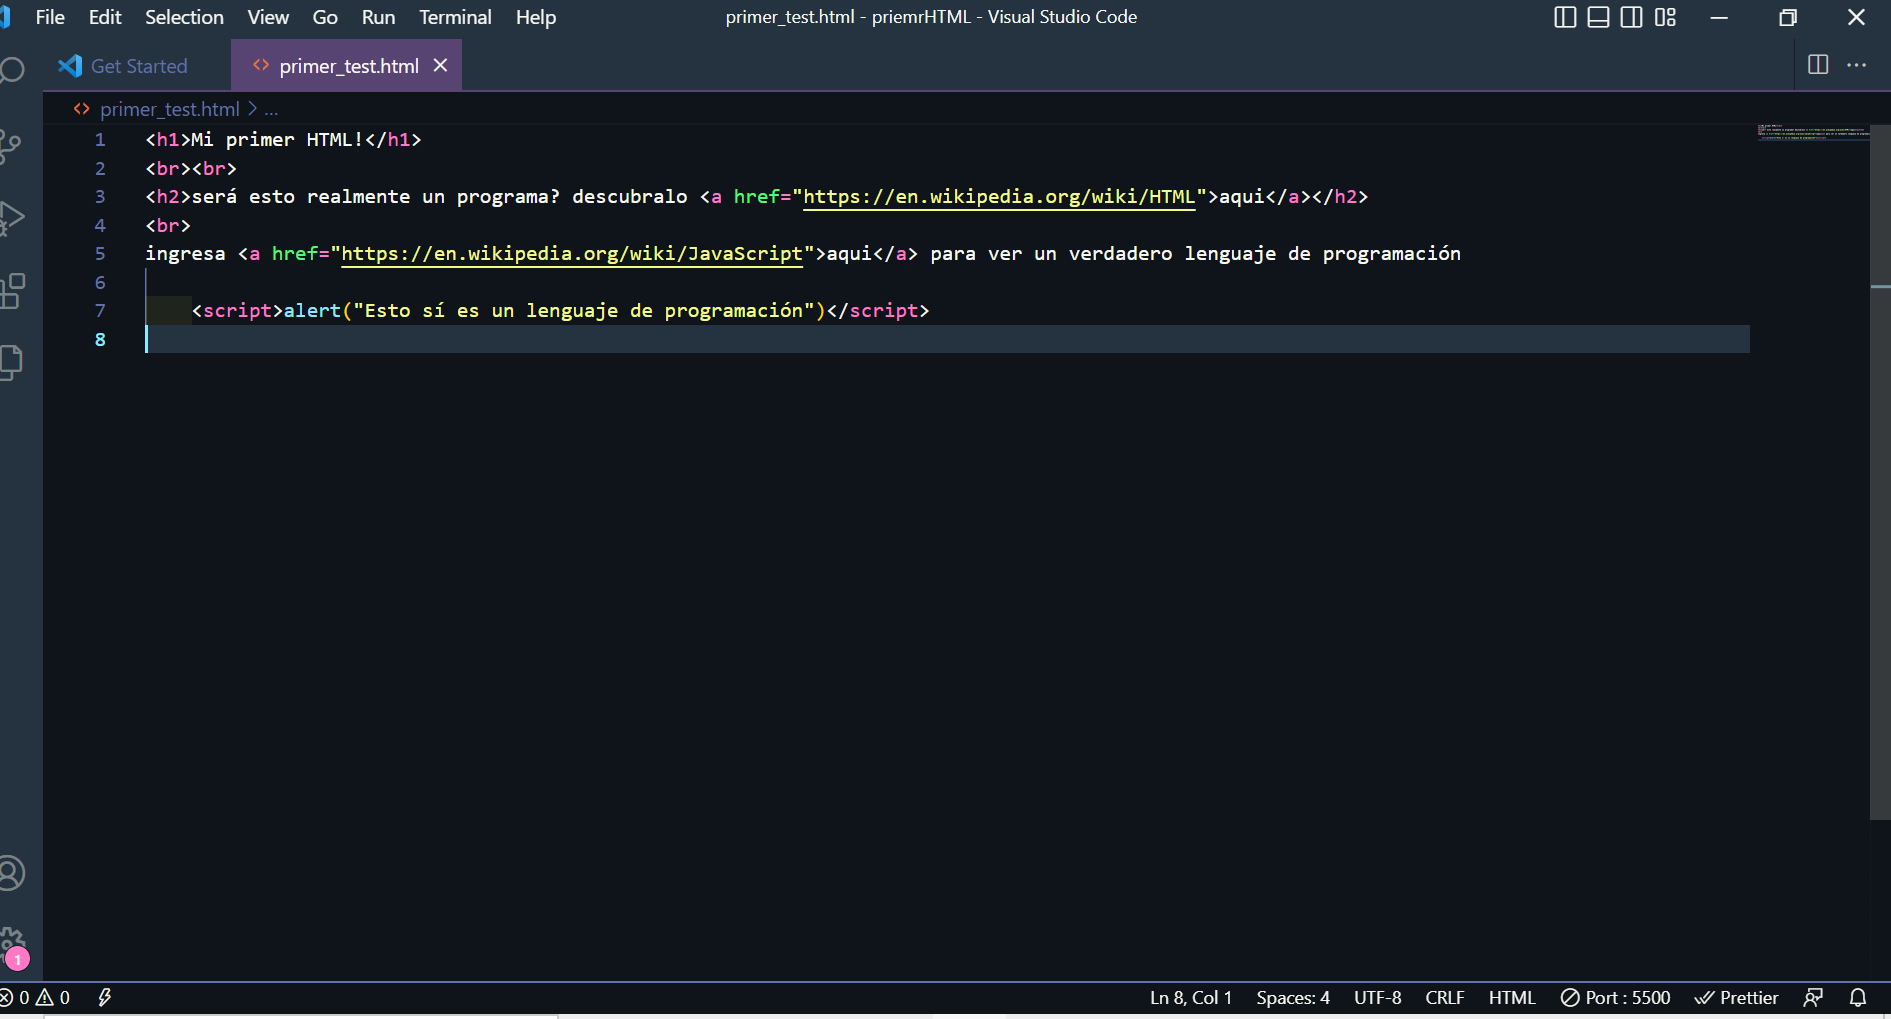
Task: Click the Wikipedia JavaScript link in line 5
Action: 572,254
